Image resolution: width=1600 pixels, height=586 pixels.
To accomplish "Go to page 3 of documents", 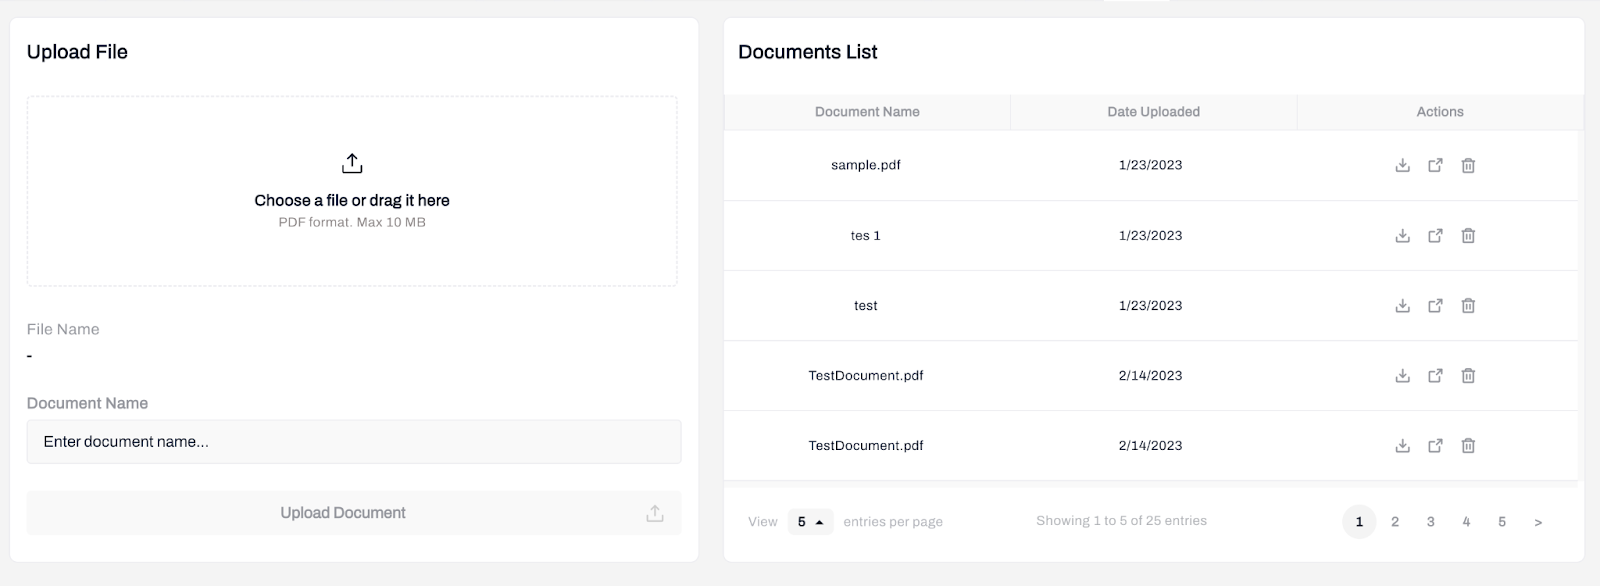I will pyautogui.click(x=1430, y=521).
